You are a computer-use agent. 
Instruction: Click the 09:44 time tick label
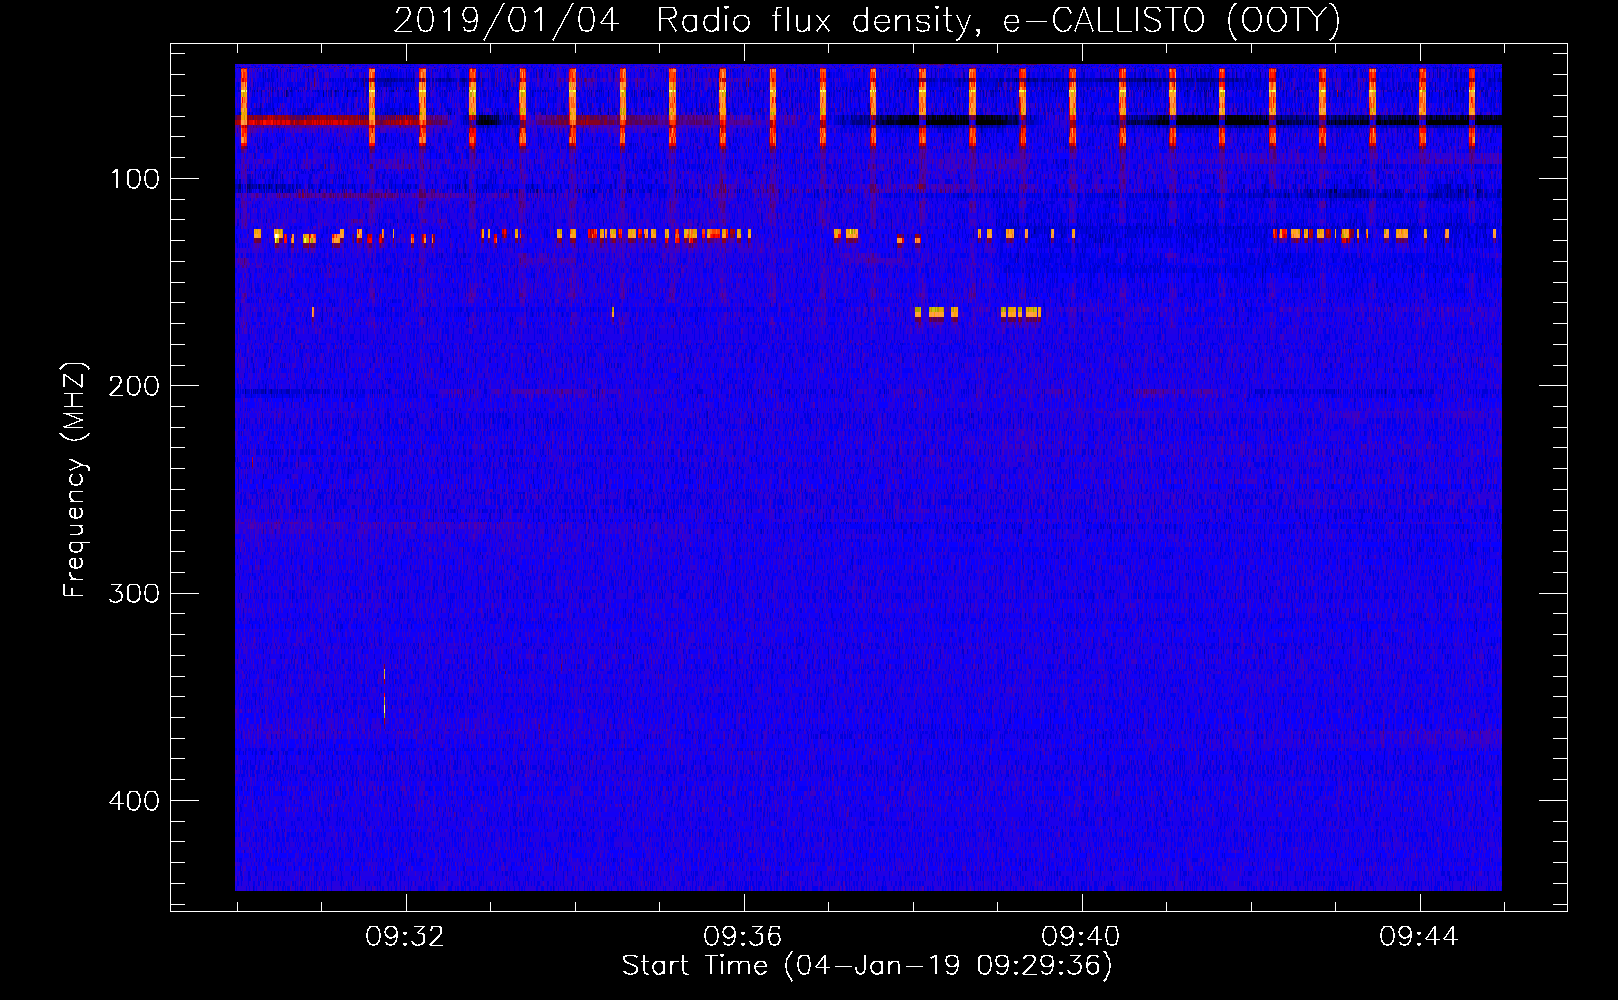pos(1419,937)
